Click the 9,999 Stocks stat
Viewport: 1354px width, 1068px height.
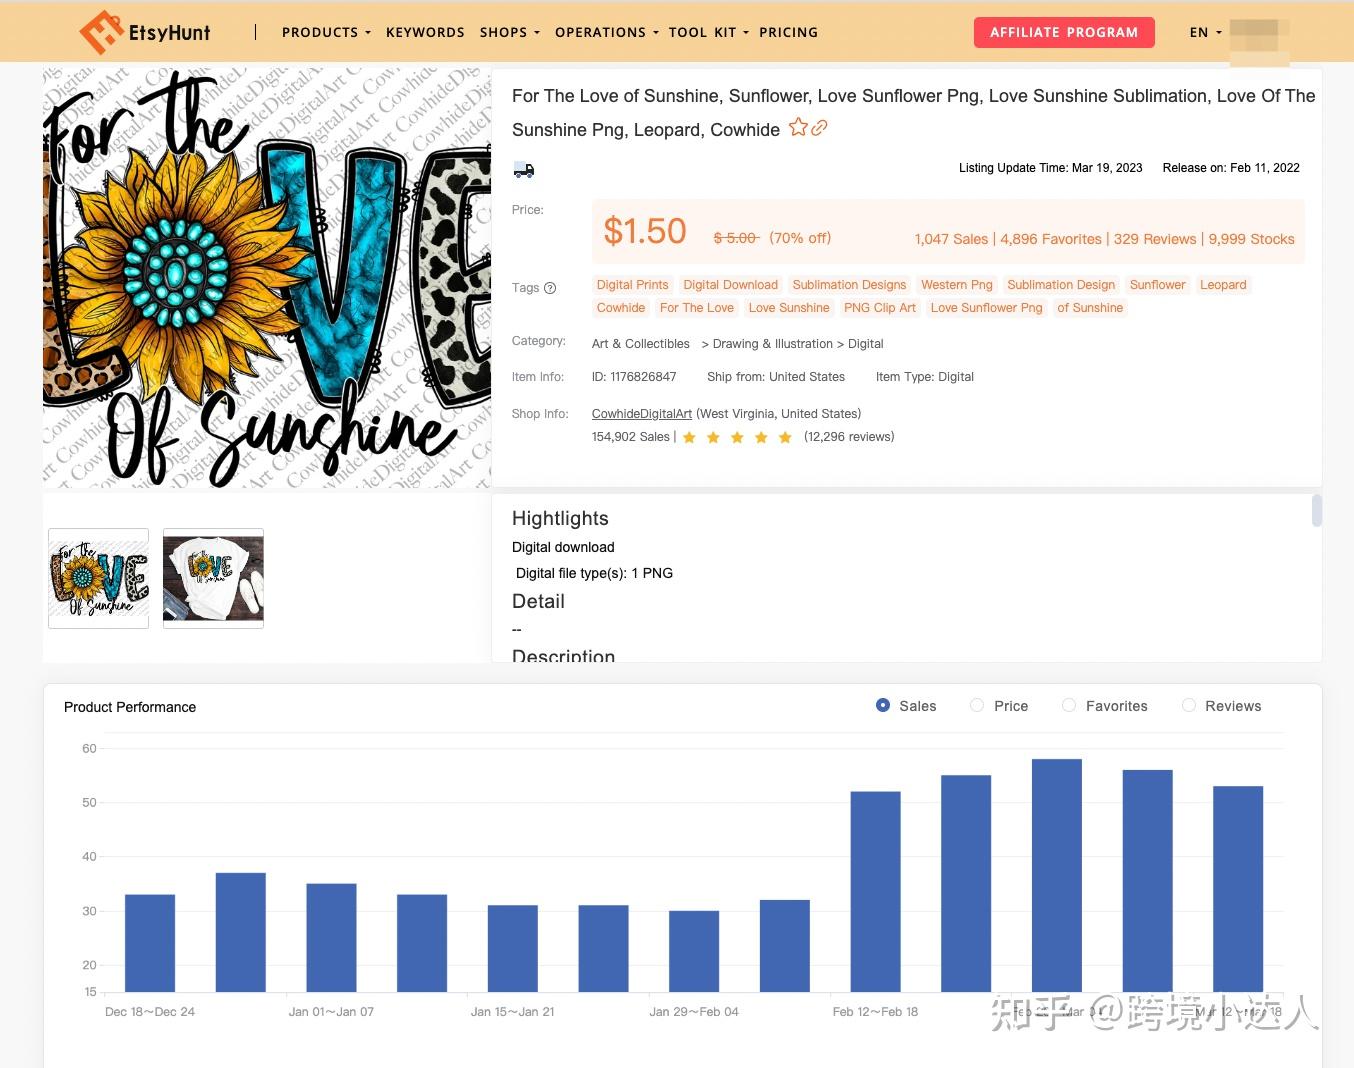pyautogui.click(x=1251, y=239)
